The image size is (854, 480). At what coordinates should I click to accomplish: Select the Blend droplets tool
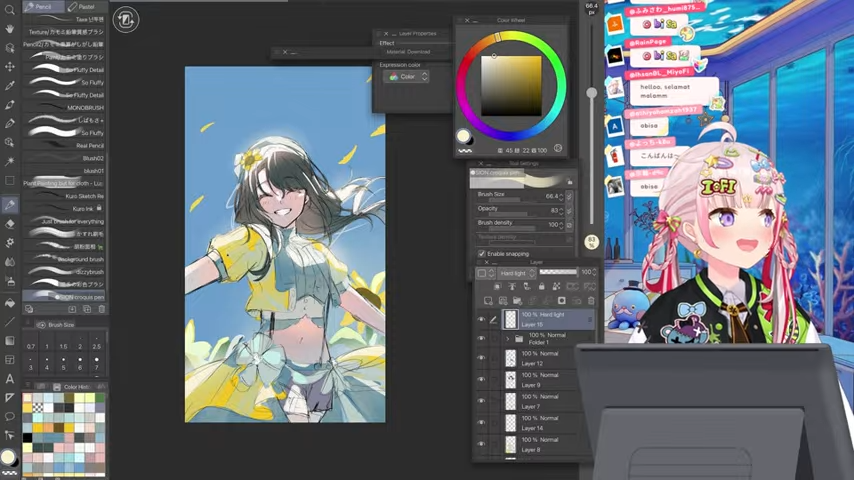9,262
